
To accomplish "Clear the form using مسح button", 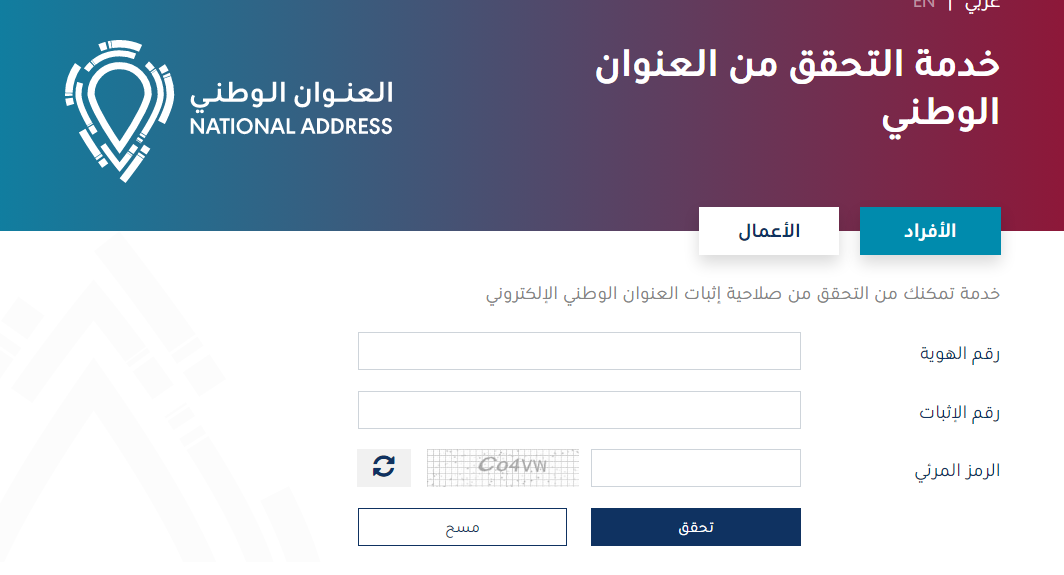I will 462,527.
